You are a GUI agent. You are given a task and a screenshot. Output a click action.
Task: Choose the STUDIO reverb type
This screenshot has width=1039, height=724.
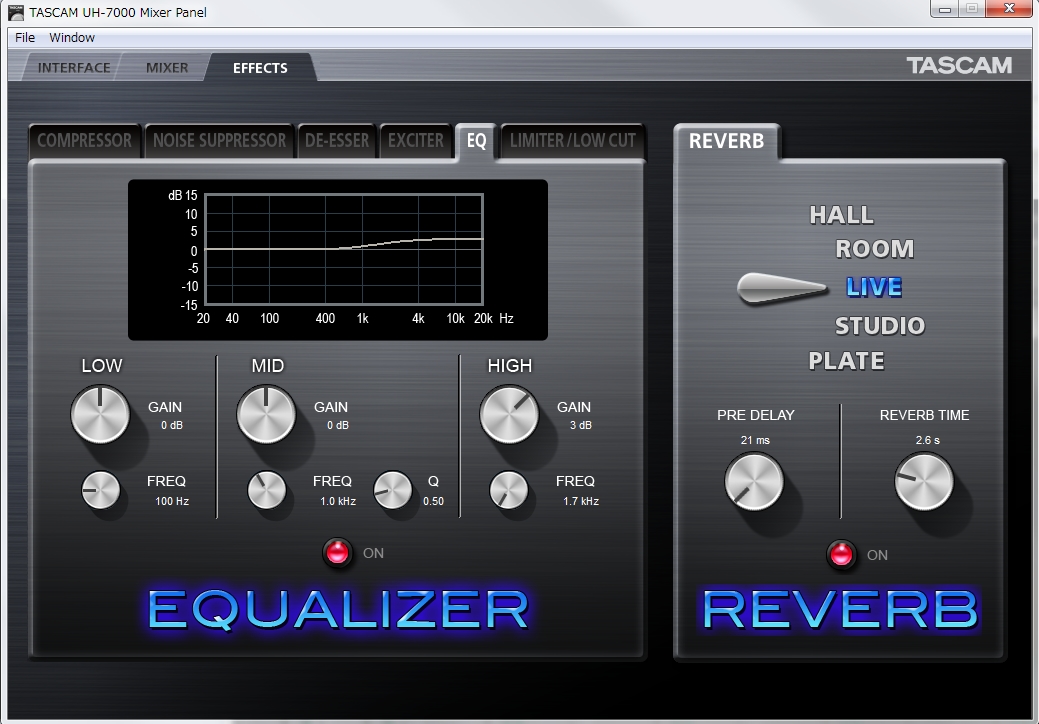coord(880,326)
